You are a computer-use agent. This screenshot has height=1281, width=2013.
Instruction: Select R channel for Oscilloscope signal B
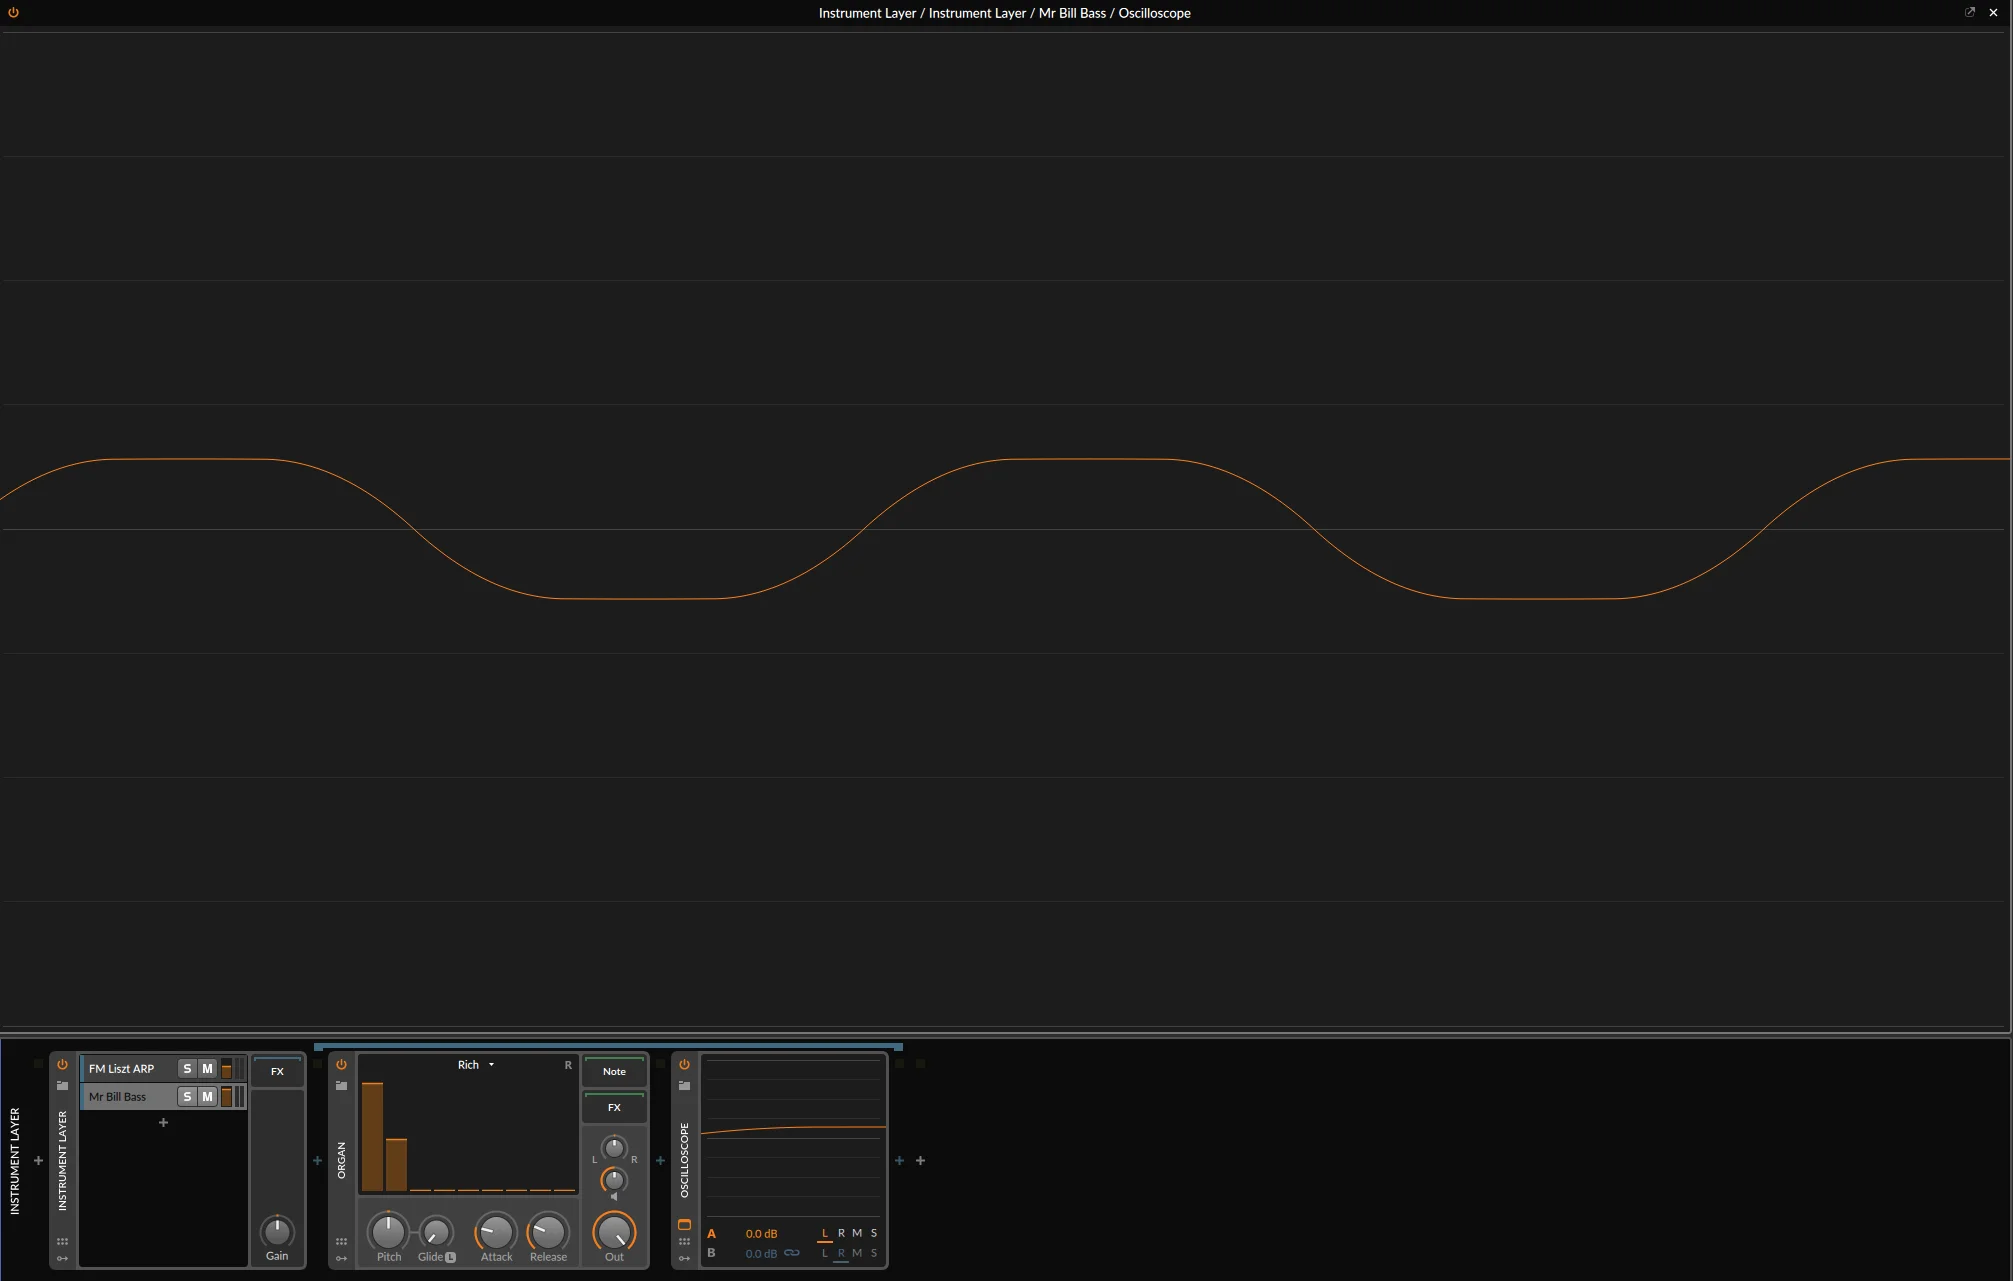(841, 1253)
